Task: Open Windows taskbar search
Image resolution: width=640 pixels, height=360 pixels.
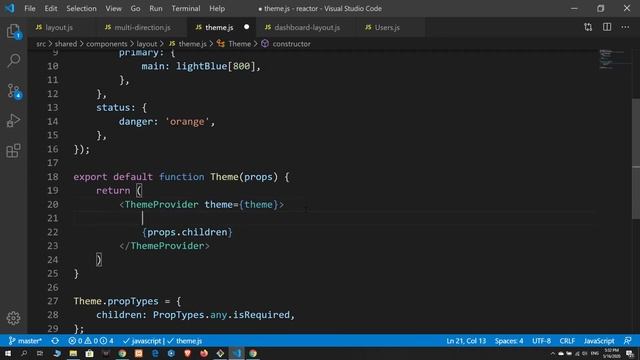Action: [24, 353]
